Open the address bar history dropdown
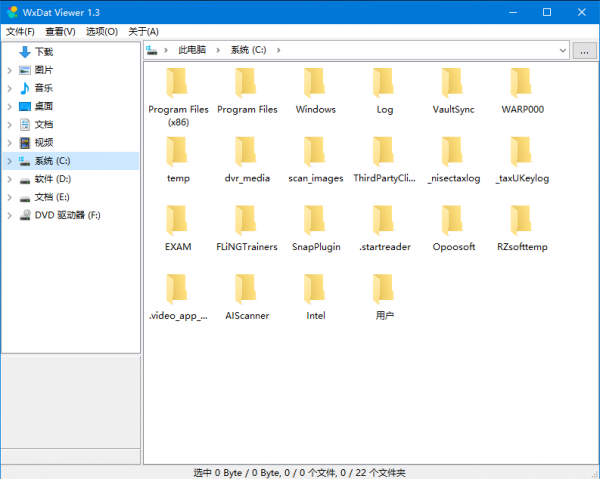This screenshot has height=479, width=600. pyautogui.click(x=562, y=50)
